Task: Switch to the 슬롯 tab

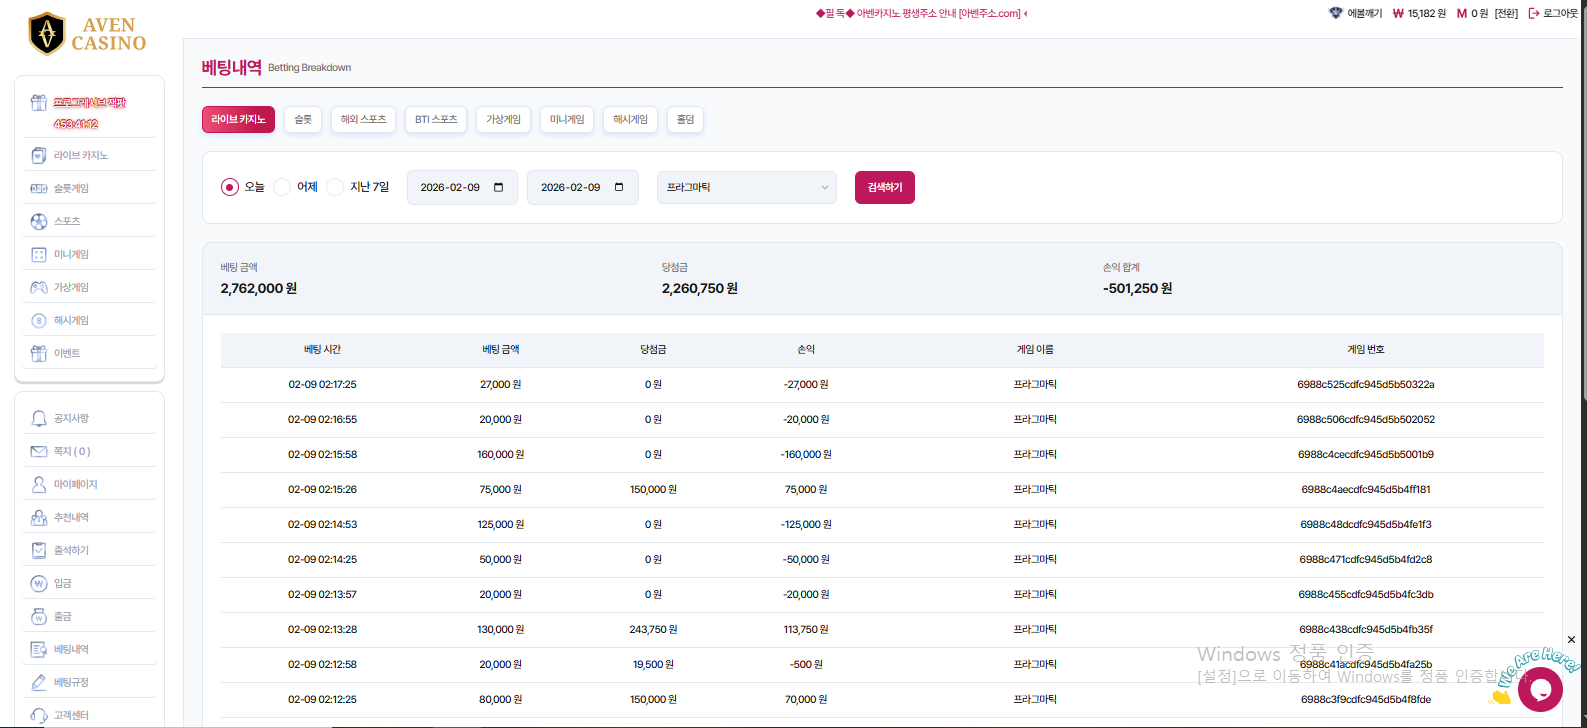Action: 303,119
